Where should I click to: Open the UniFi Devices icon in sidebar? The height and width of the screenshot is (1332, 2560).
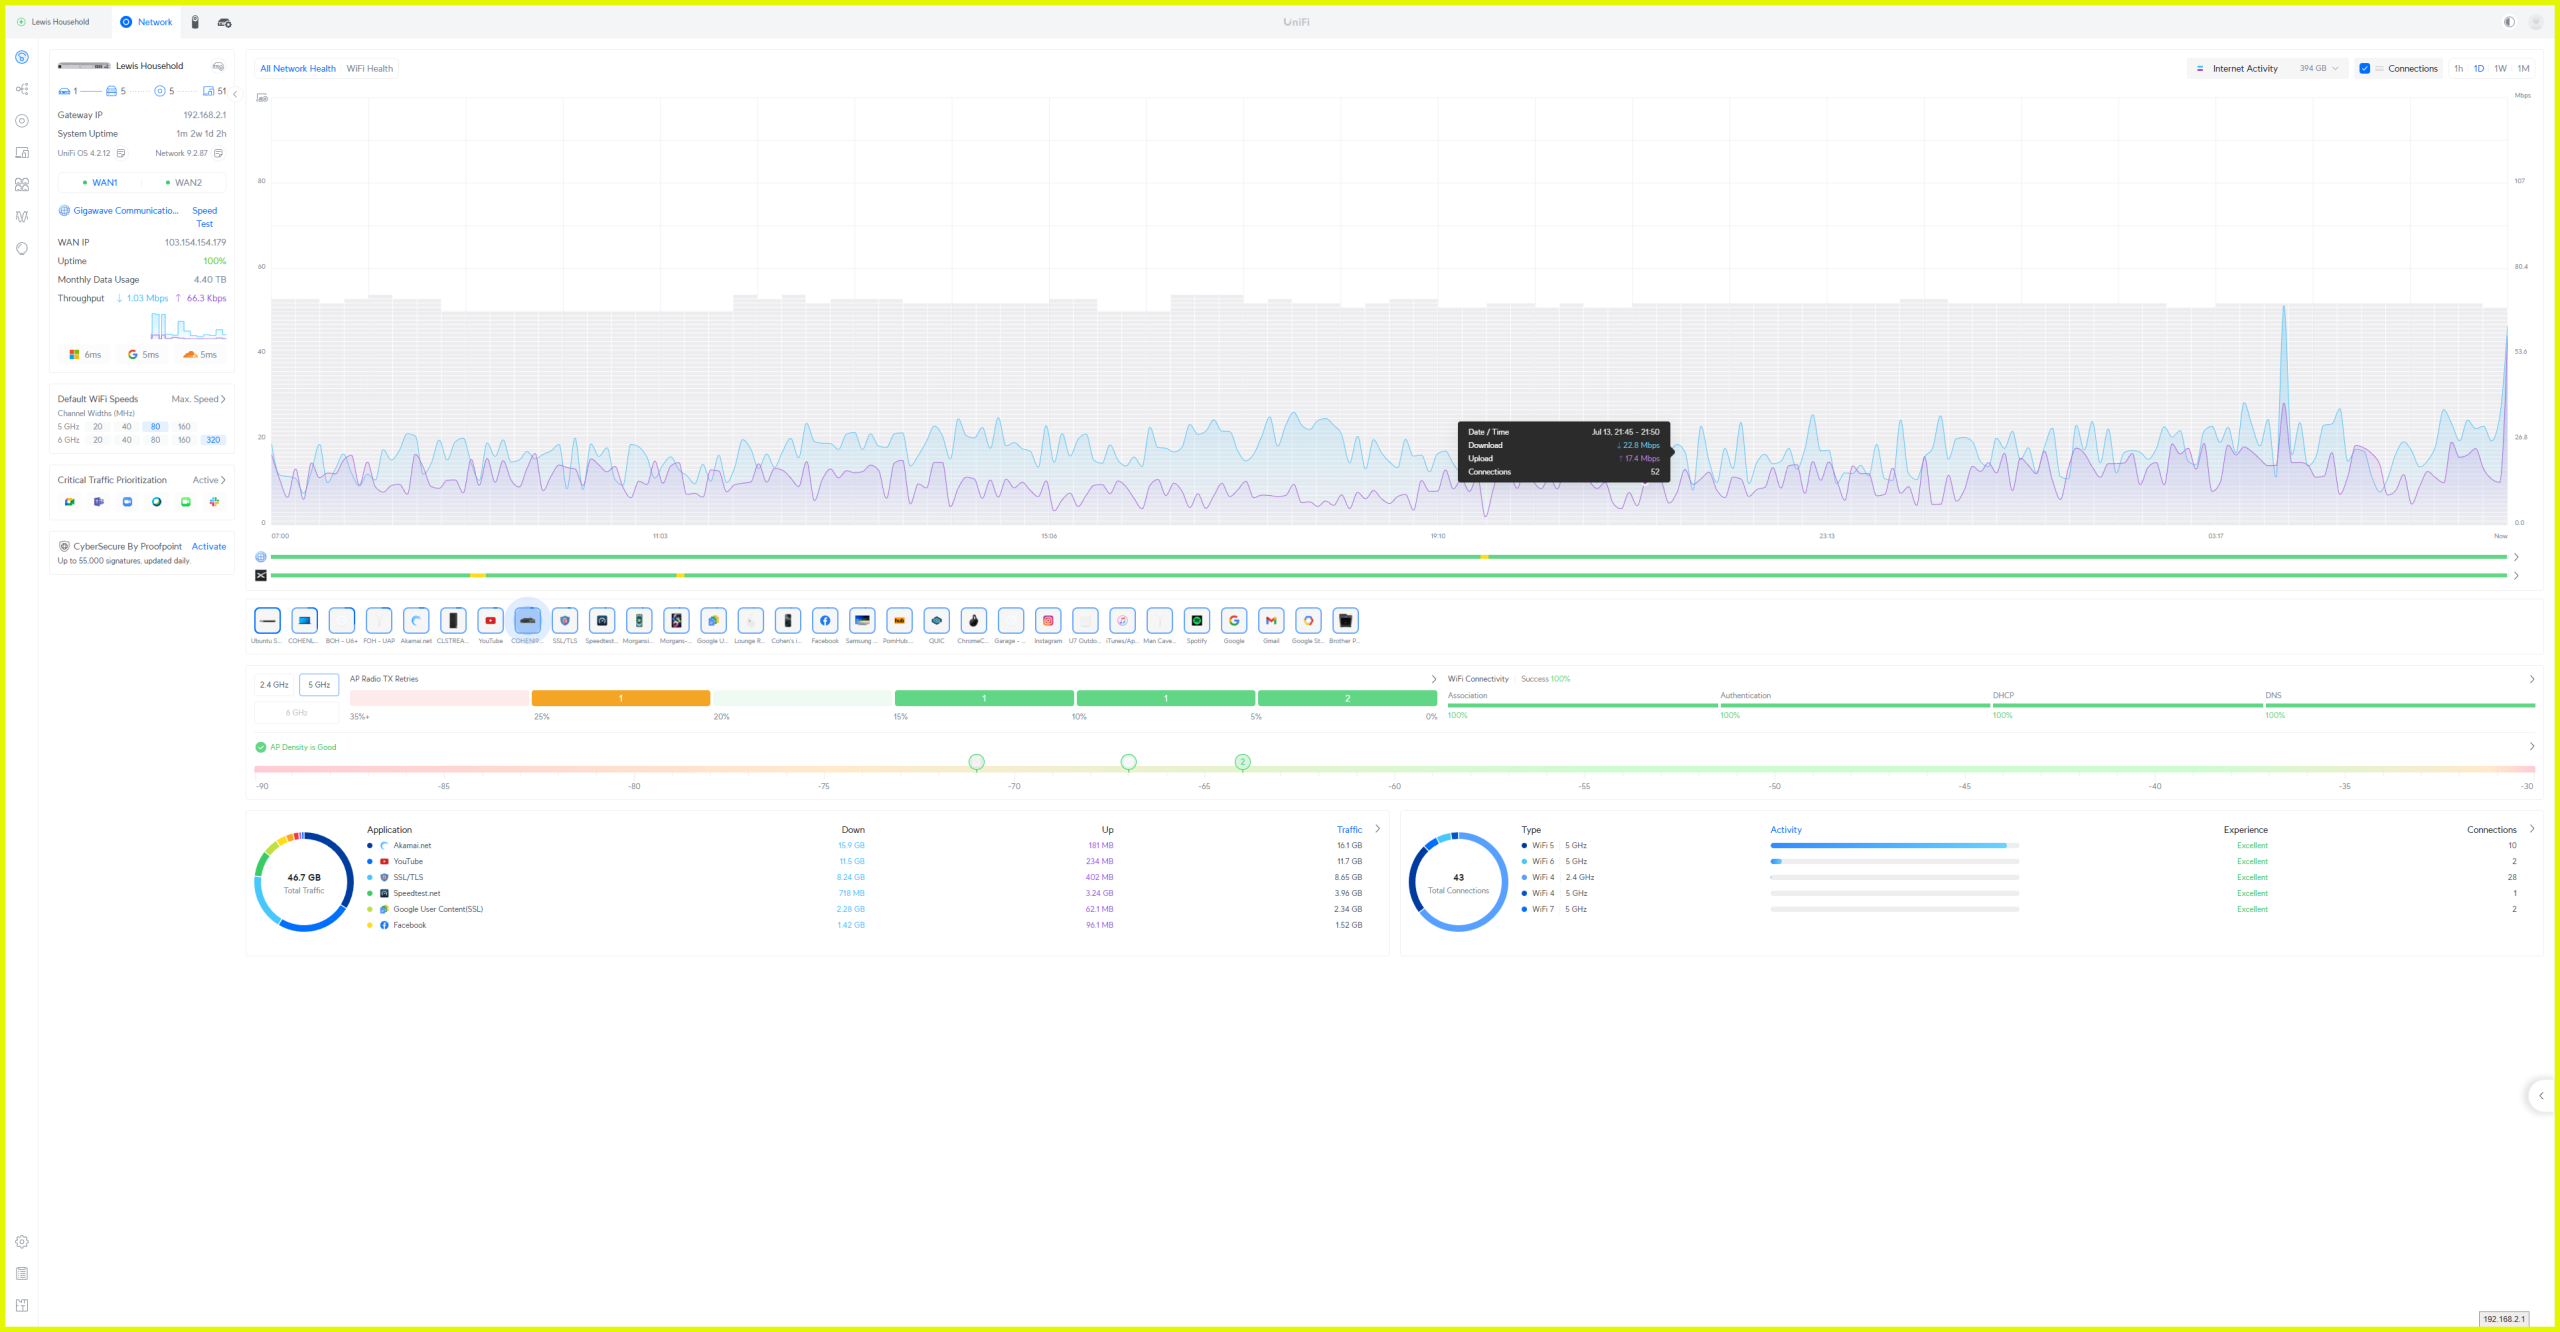22,121
